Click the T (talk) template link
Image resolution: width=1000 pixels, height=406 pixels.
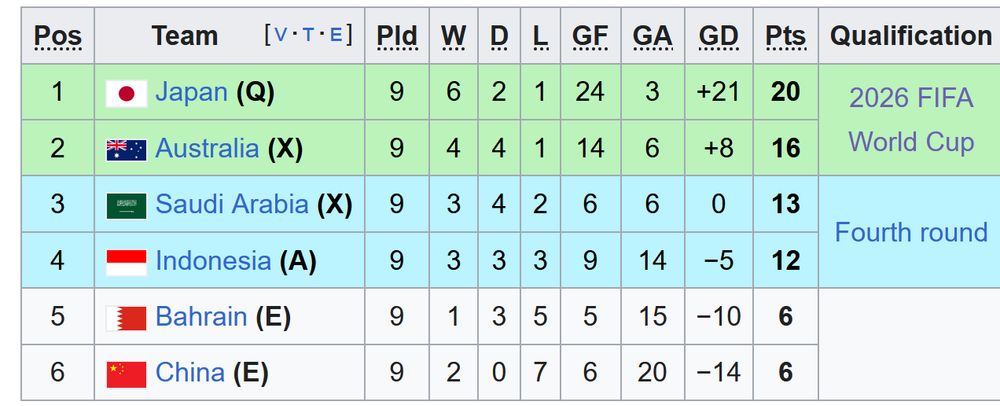[x=308, y=35]
